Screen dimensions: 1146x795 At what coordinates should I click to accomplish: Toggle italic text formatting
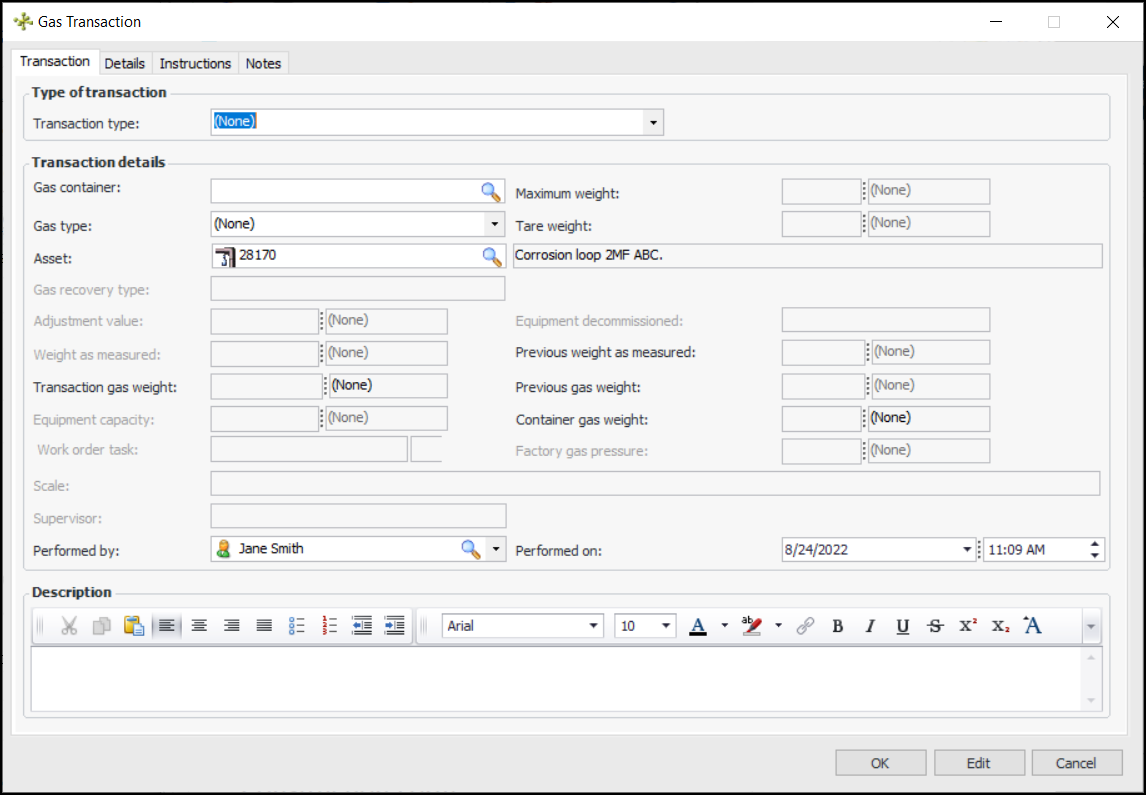click(x=870, y=626)
